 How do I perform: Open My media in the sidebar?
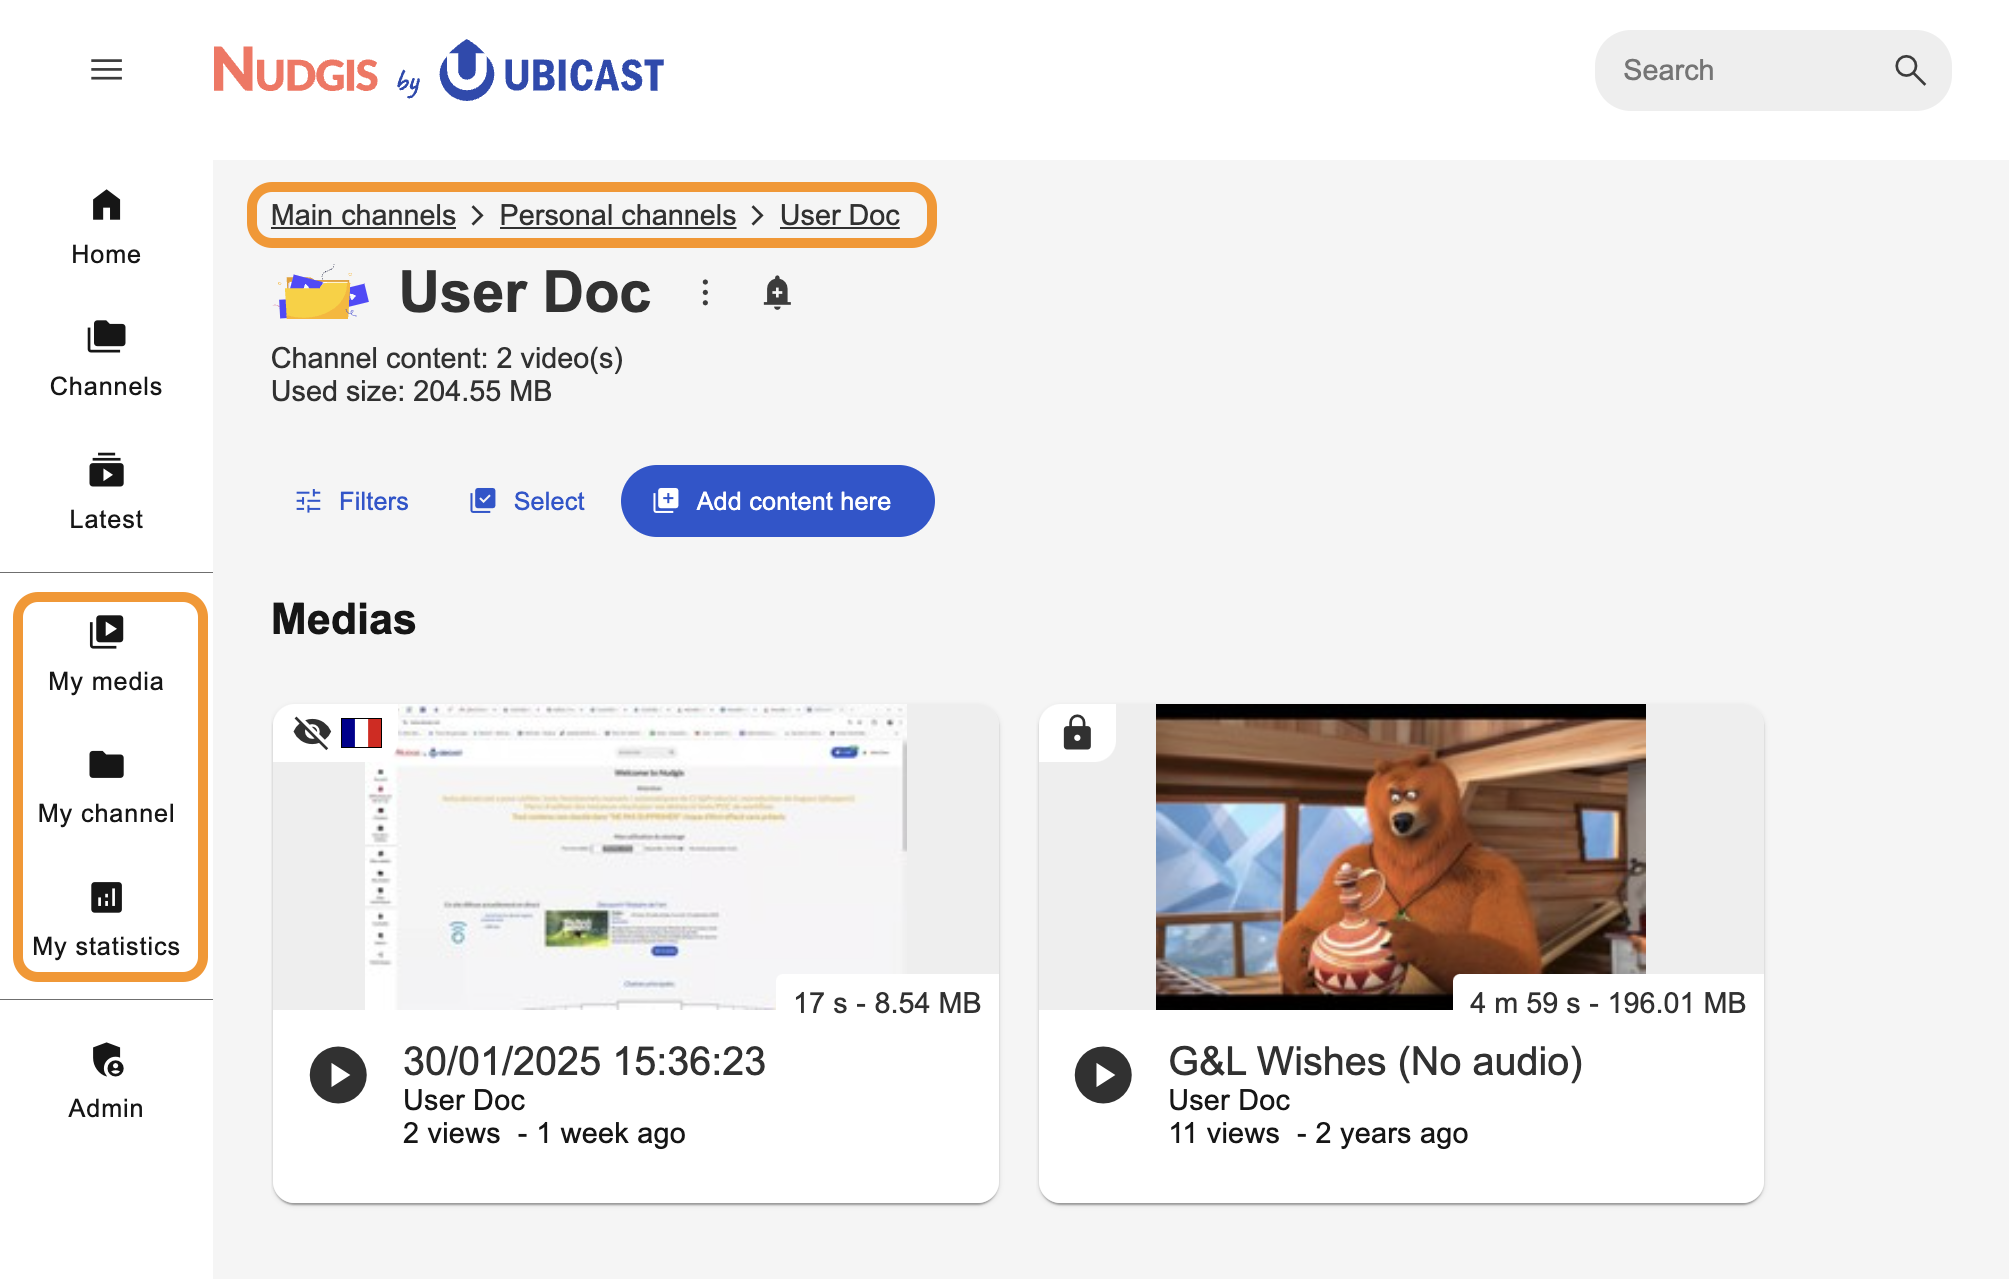click(x=106, y=655)
